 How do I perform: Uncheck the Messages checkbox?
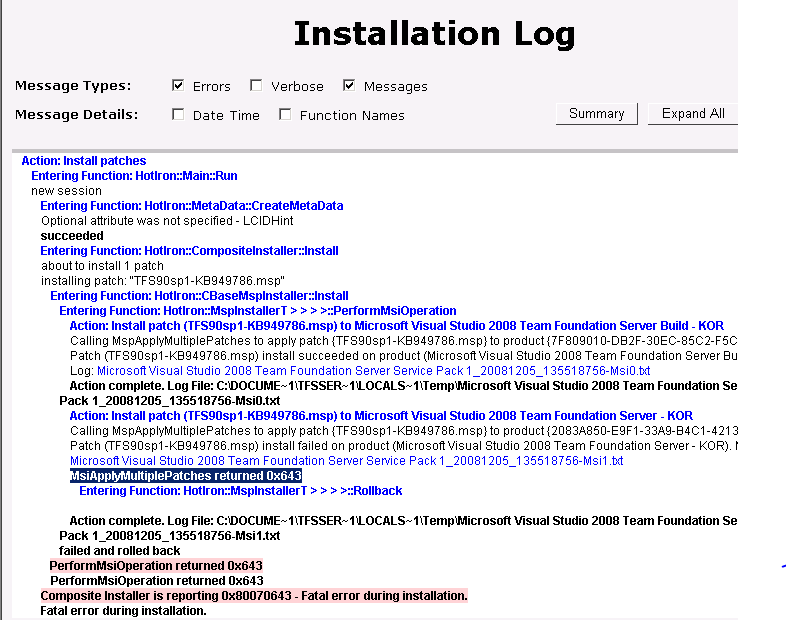[x=349, y=85]
